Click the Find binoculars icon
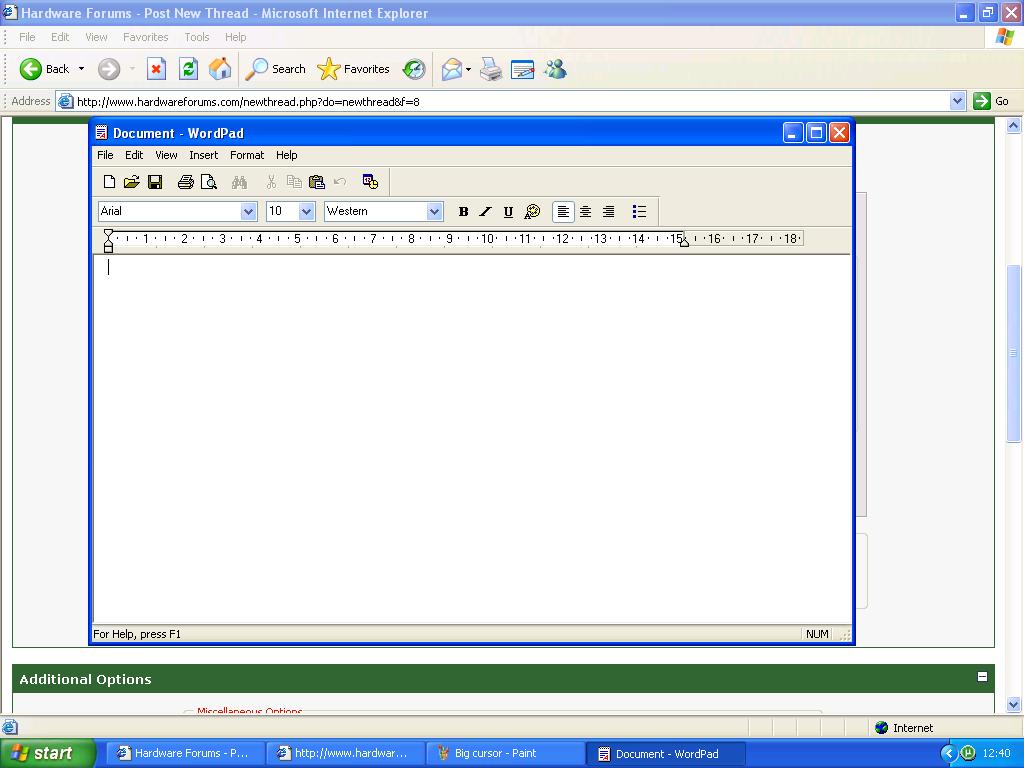 click(x=239, y=182)
